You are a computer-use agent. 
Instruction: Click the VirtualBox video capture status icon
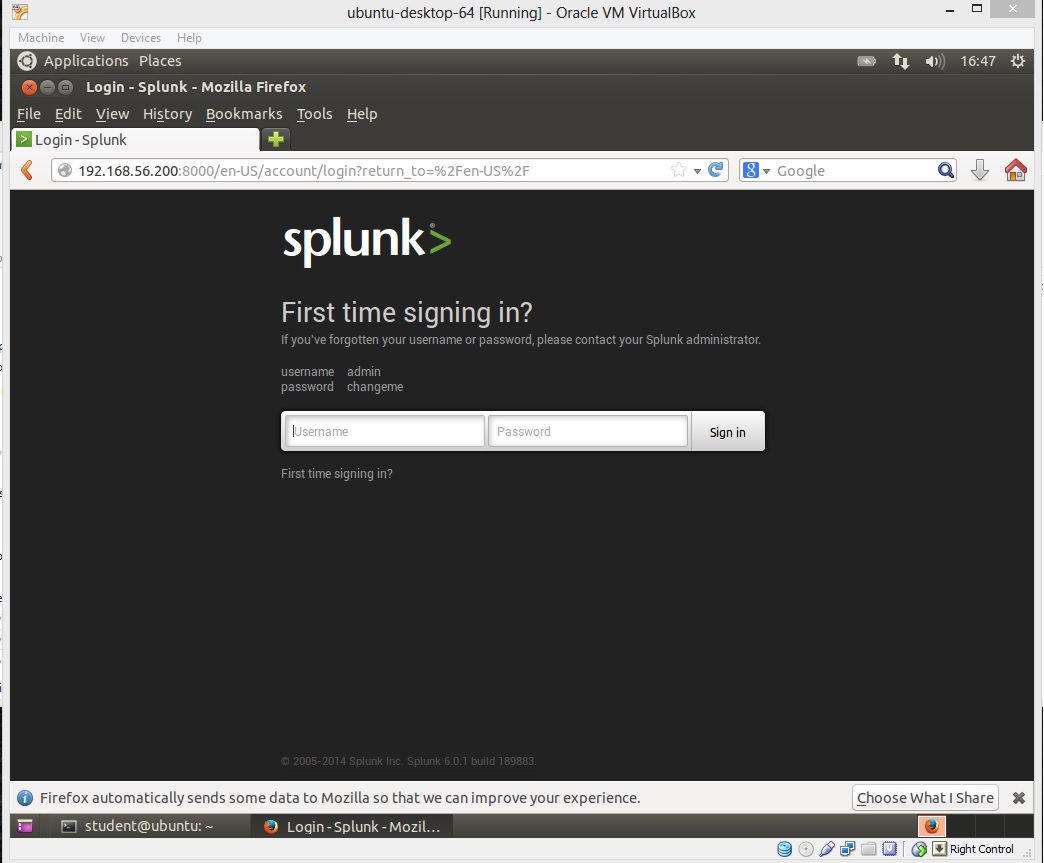890,849
